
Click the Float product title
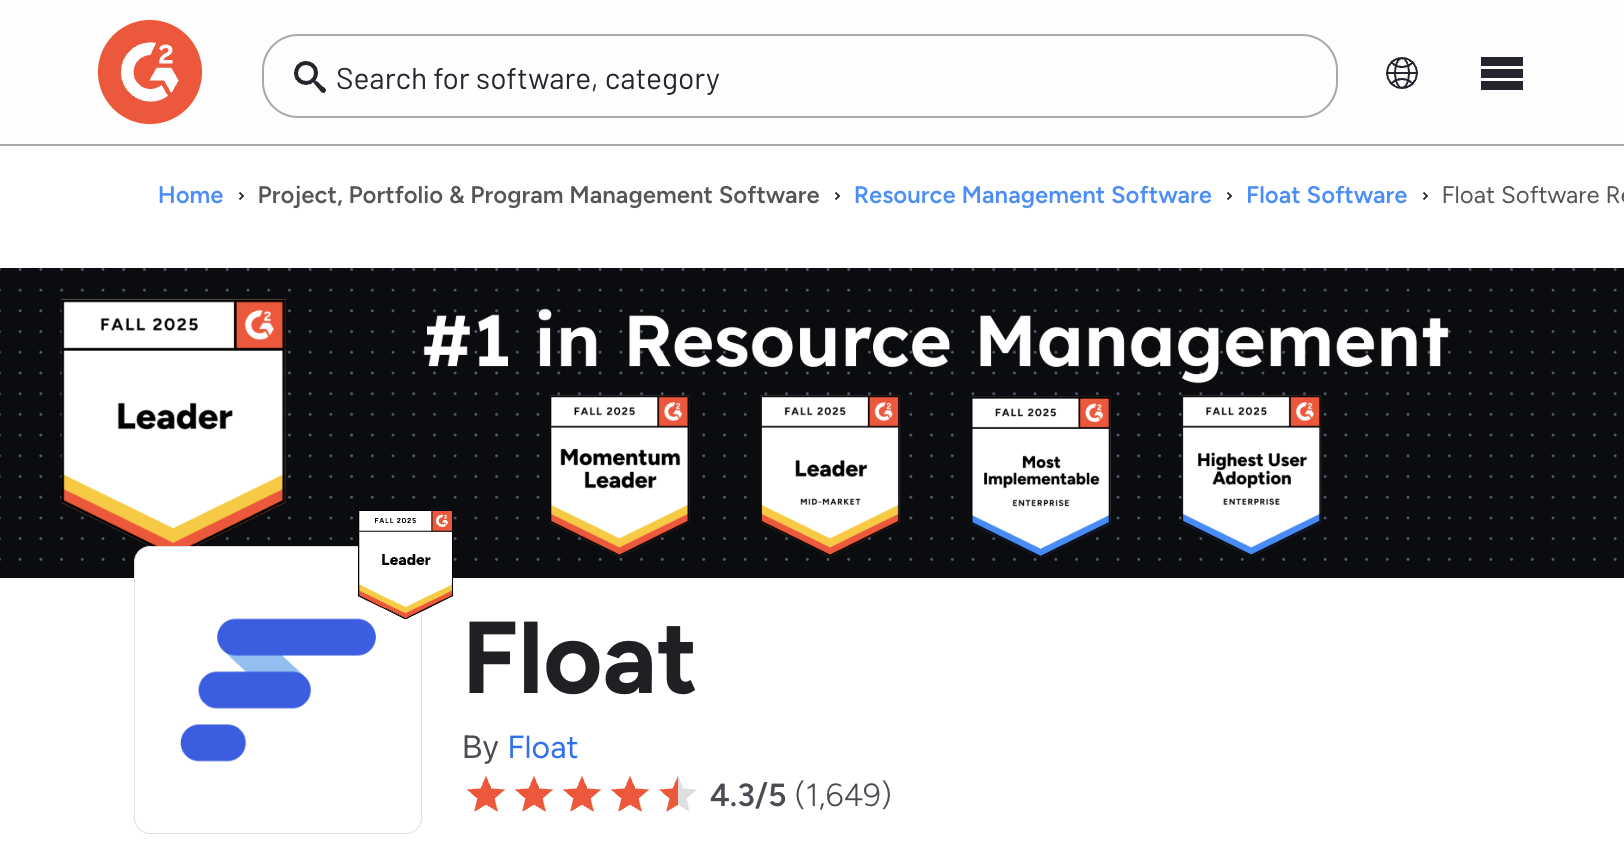tap(580, 659)
